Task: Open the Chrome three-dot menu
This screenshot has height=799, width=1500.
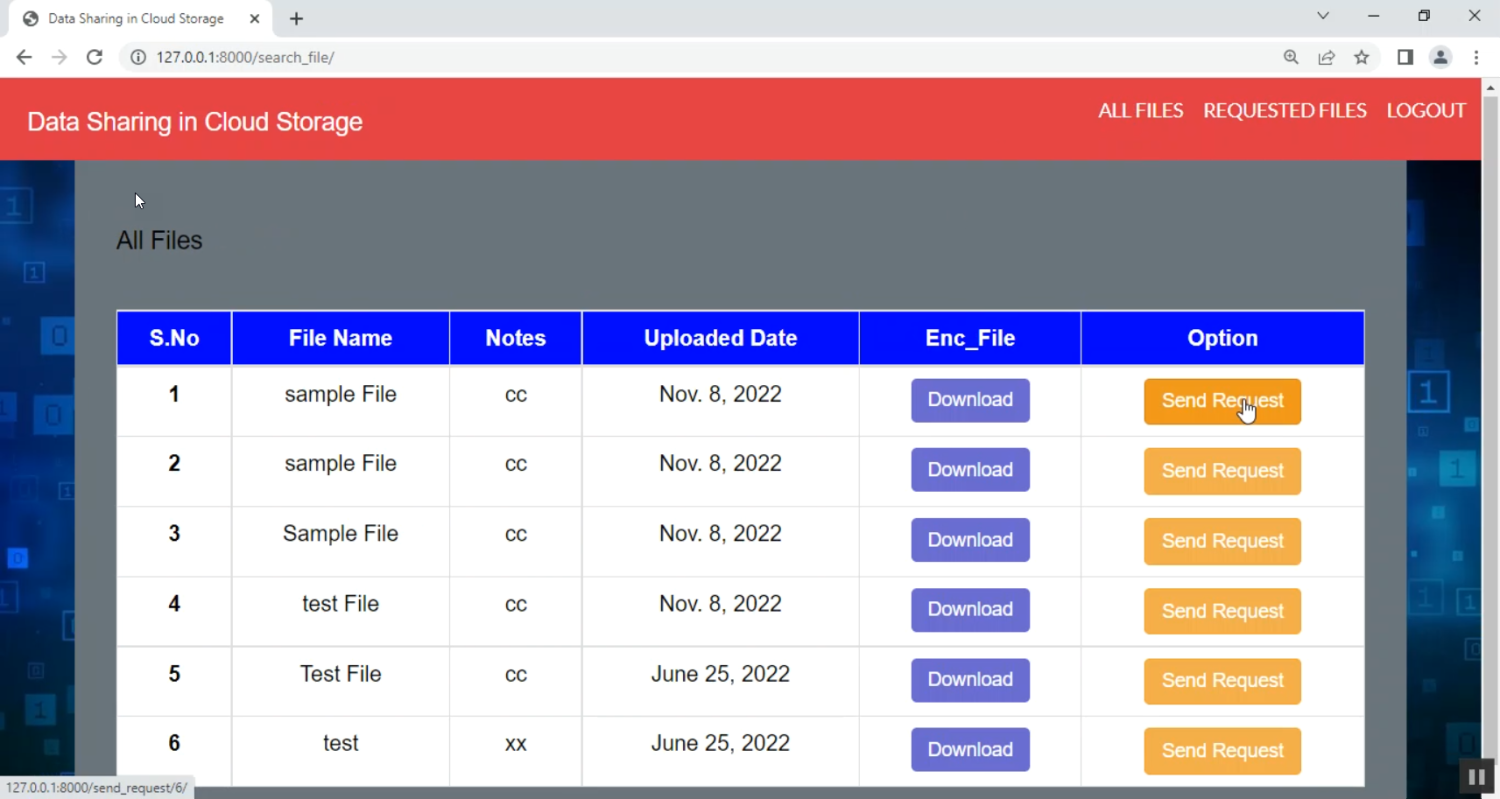Action: [x=1476, y=57]
